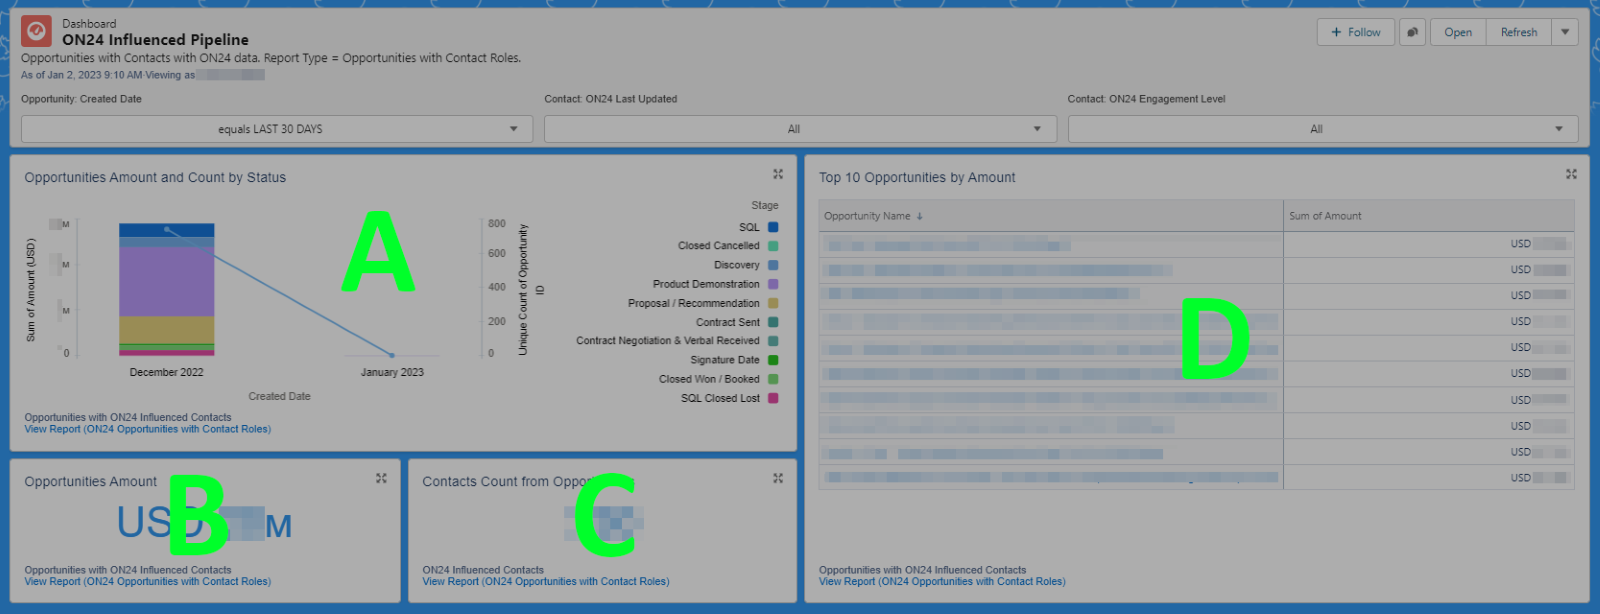Click the Product Demonstration legend label

pyautogui.click(x=706, y=284)
